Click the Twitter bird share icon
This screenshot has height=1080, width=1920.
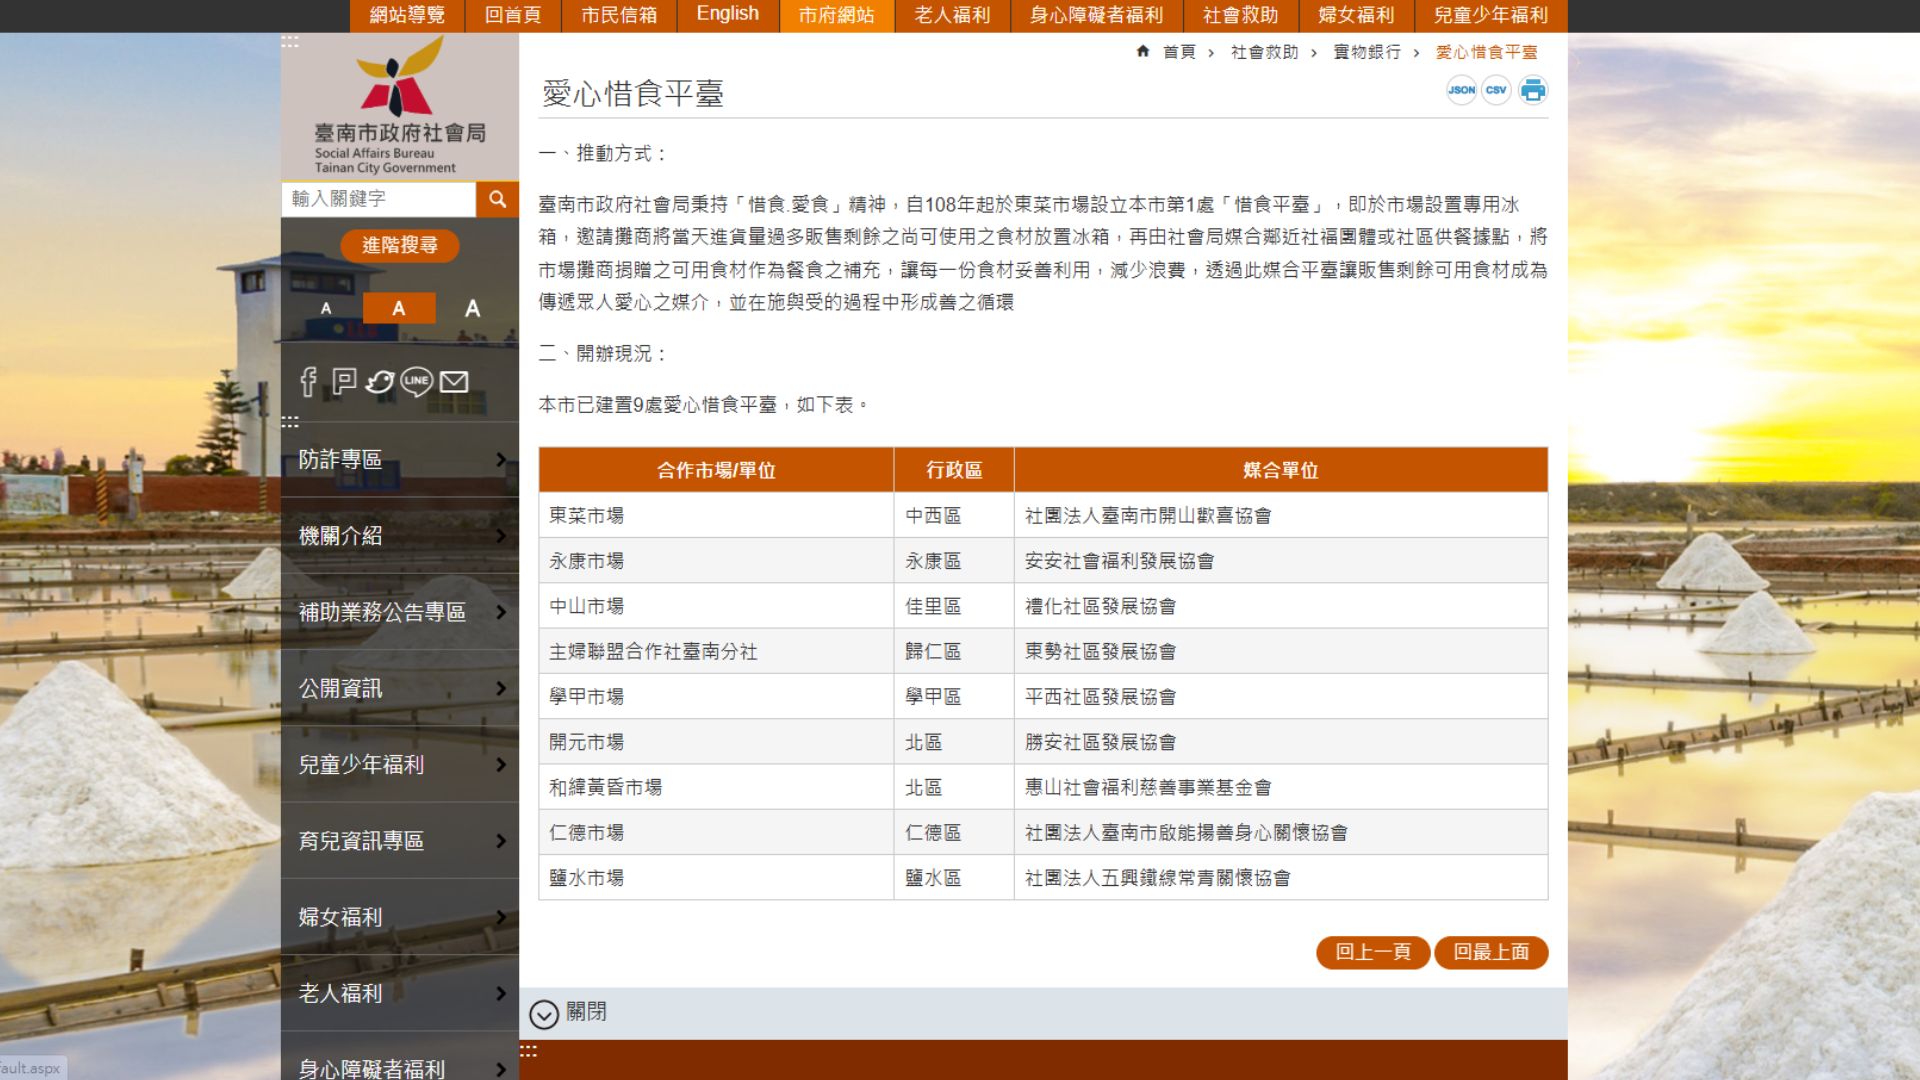(x=380, y=381)
